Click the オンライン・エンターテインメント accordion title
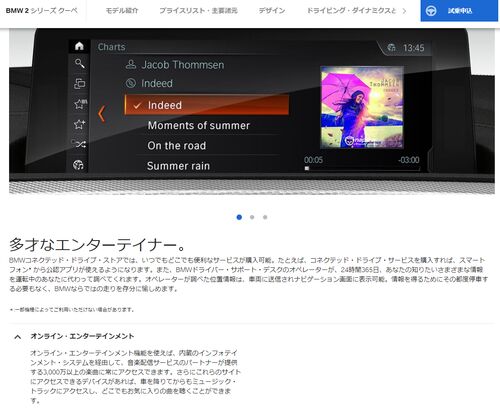Image resolution: width=500 pixels, height=412 pixels. click(x=82, y=336)
